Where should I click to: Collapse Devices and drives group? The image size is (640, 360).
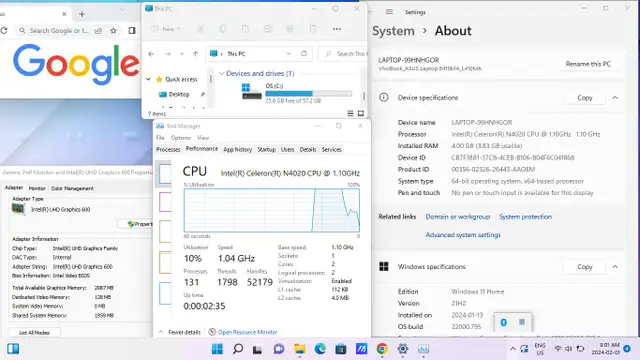pos(221,73)
